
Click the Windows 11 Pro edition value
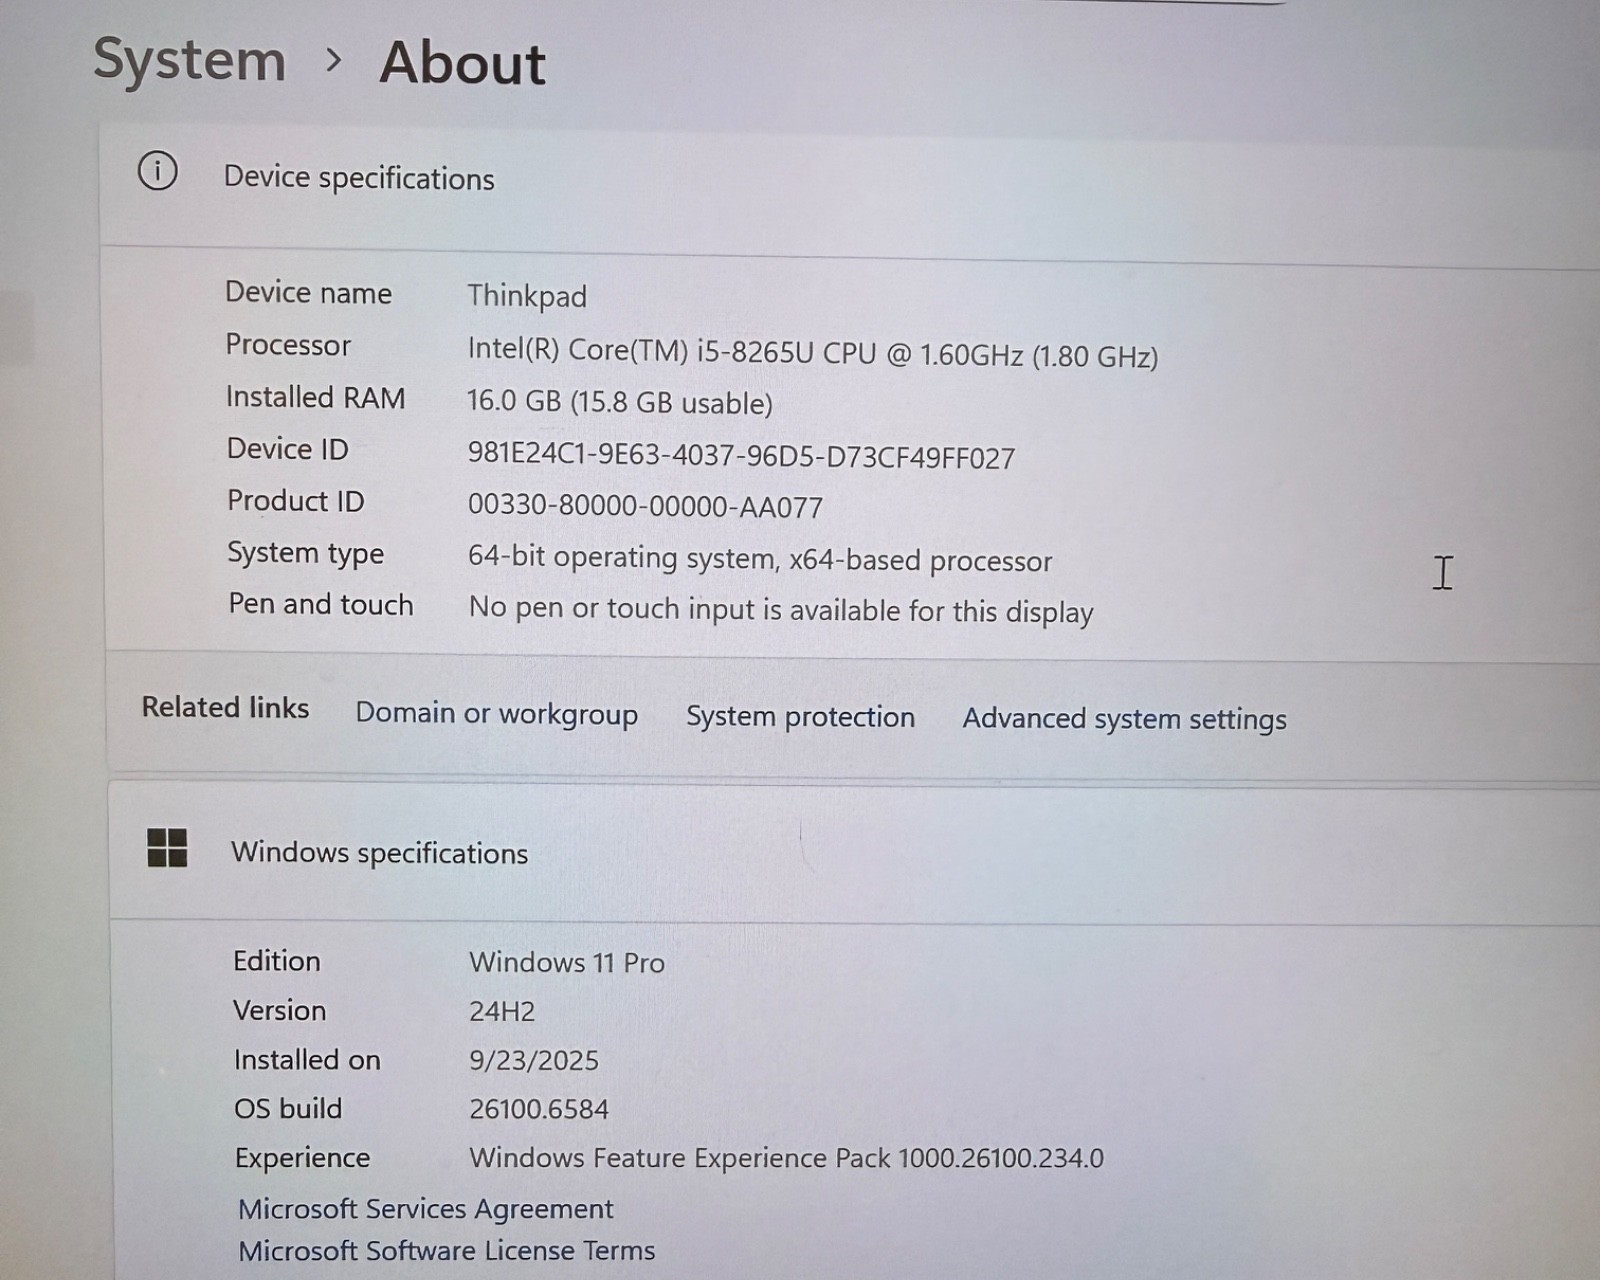click(567, 963)
